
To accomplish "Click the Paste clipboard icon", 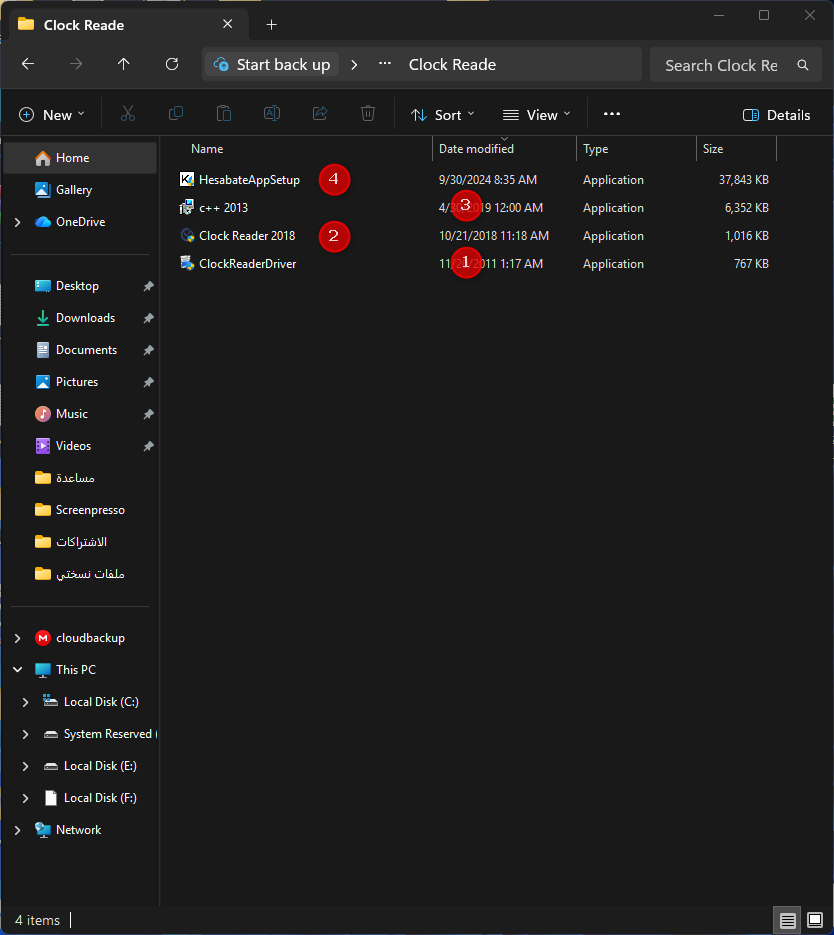I will pyautogui.click(x=224, y=114).
